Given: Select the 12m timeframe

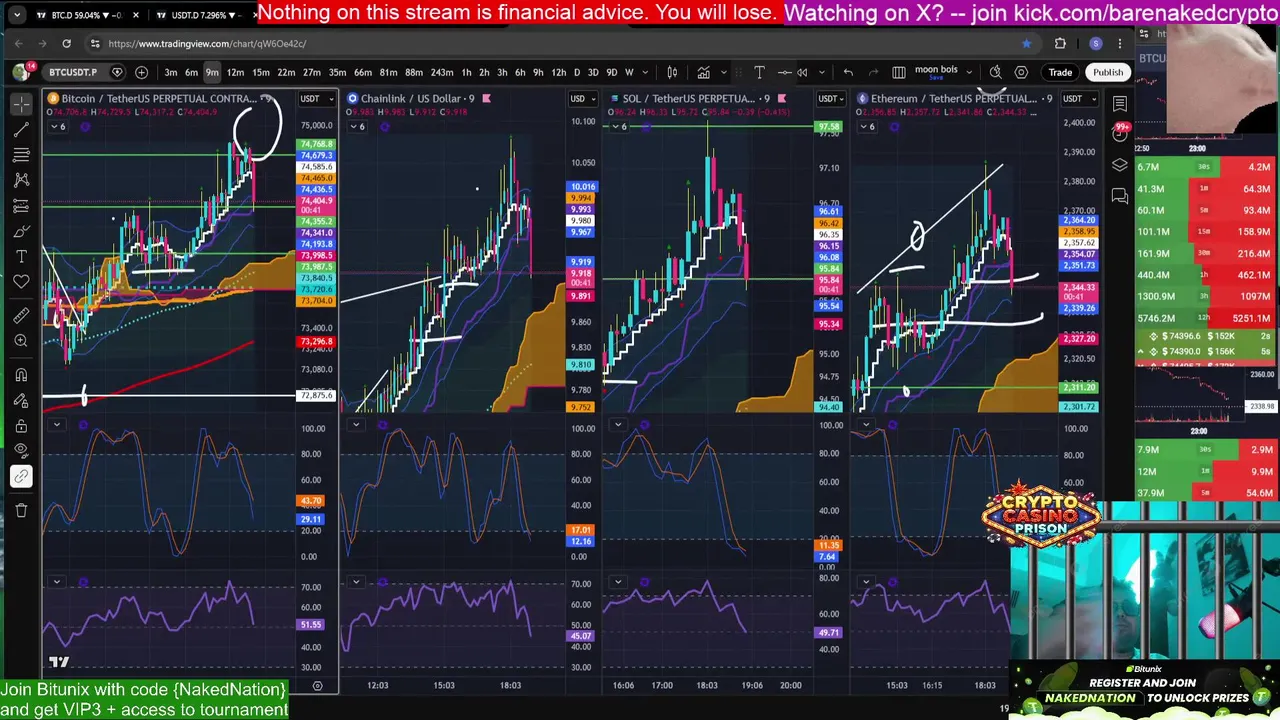Looking at the screenshot, I should point(235,72).
